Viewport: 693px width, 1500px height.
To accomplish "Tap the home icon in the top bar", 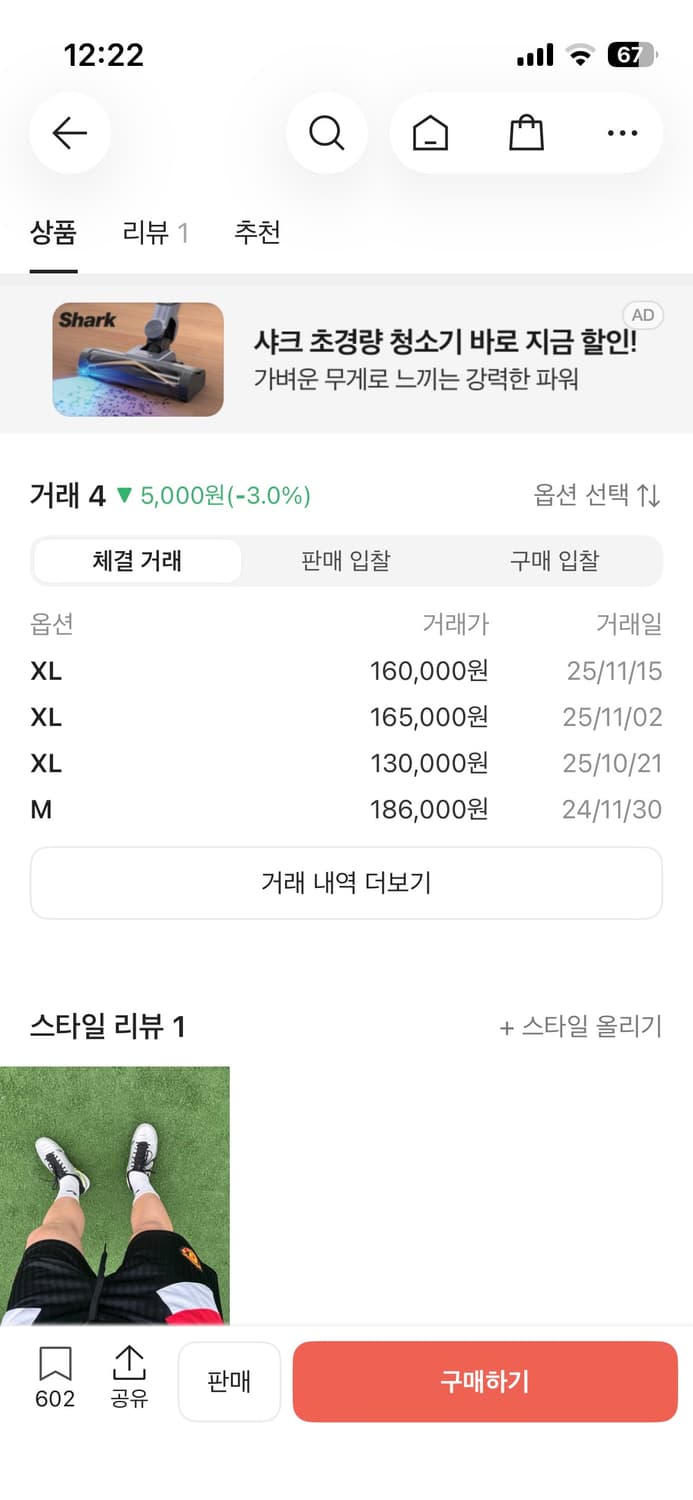I will coord(429,133).
